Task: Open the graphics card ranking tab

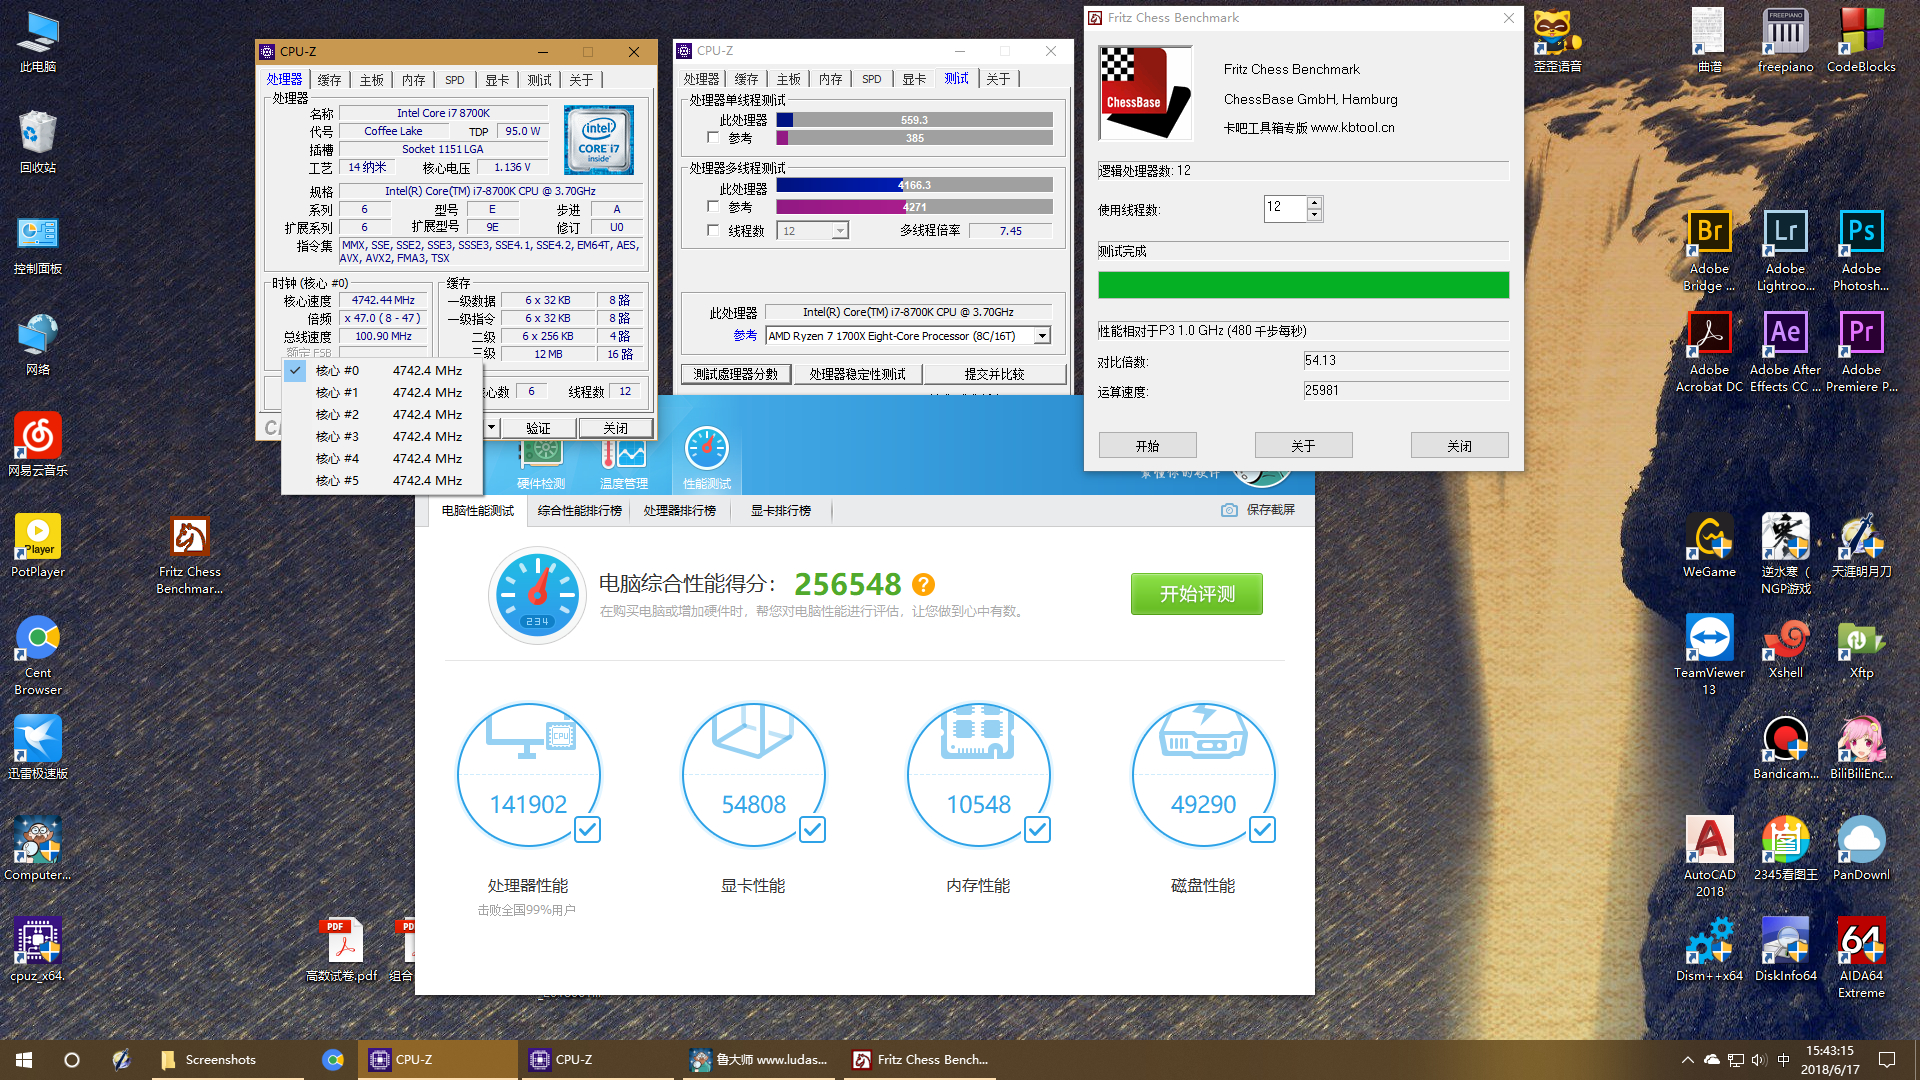Action: (x=781, y=511)
